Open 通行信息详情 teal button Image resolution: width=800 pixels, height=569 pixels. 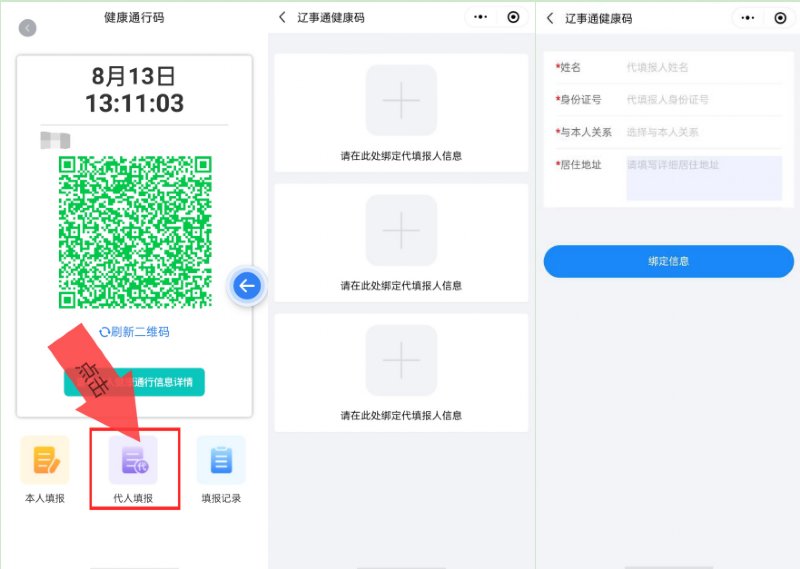(134, 382)
